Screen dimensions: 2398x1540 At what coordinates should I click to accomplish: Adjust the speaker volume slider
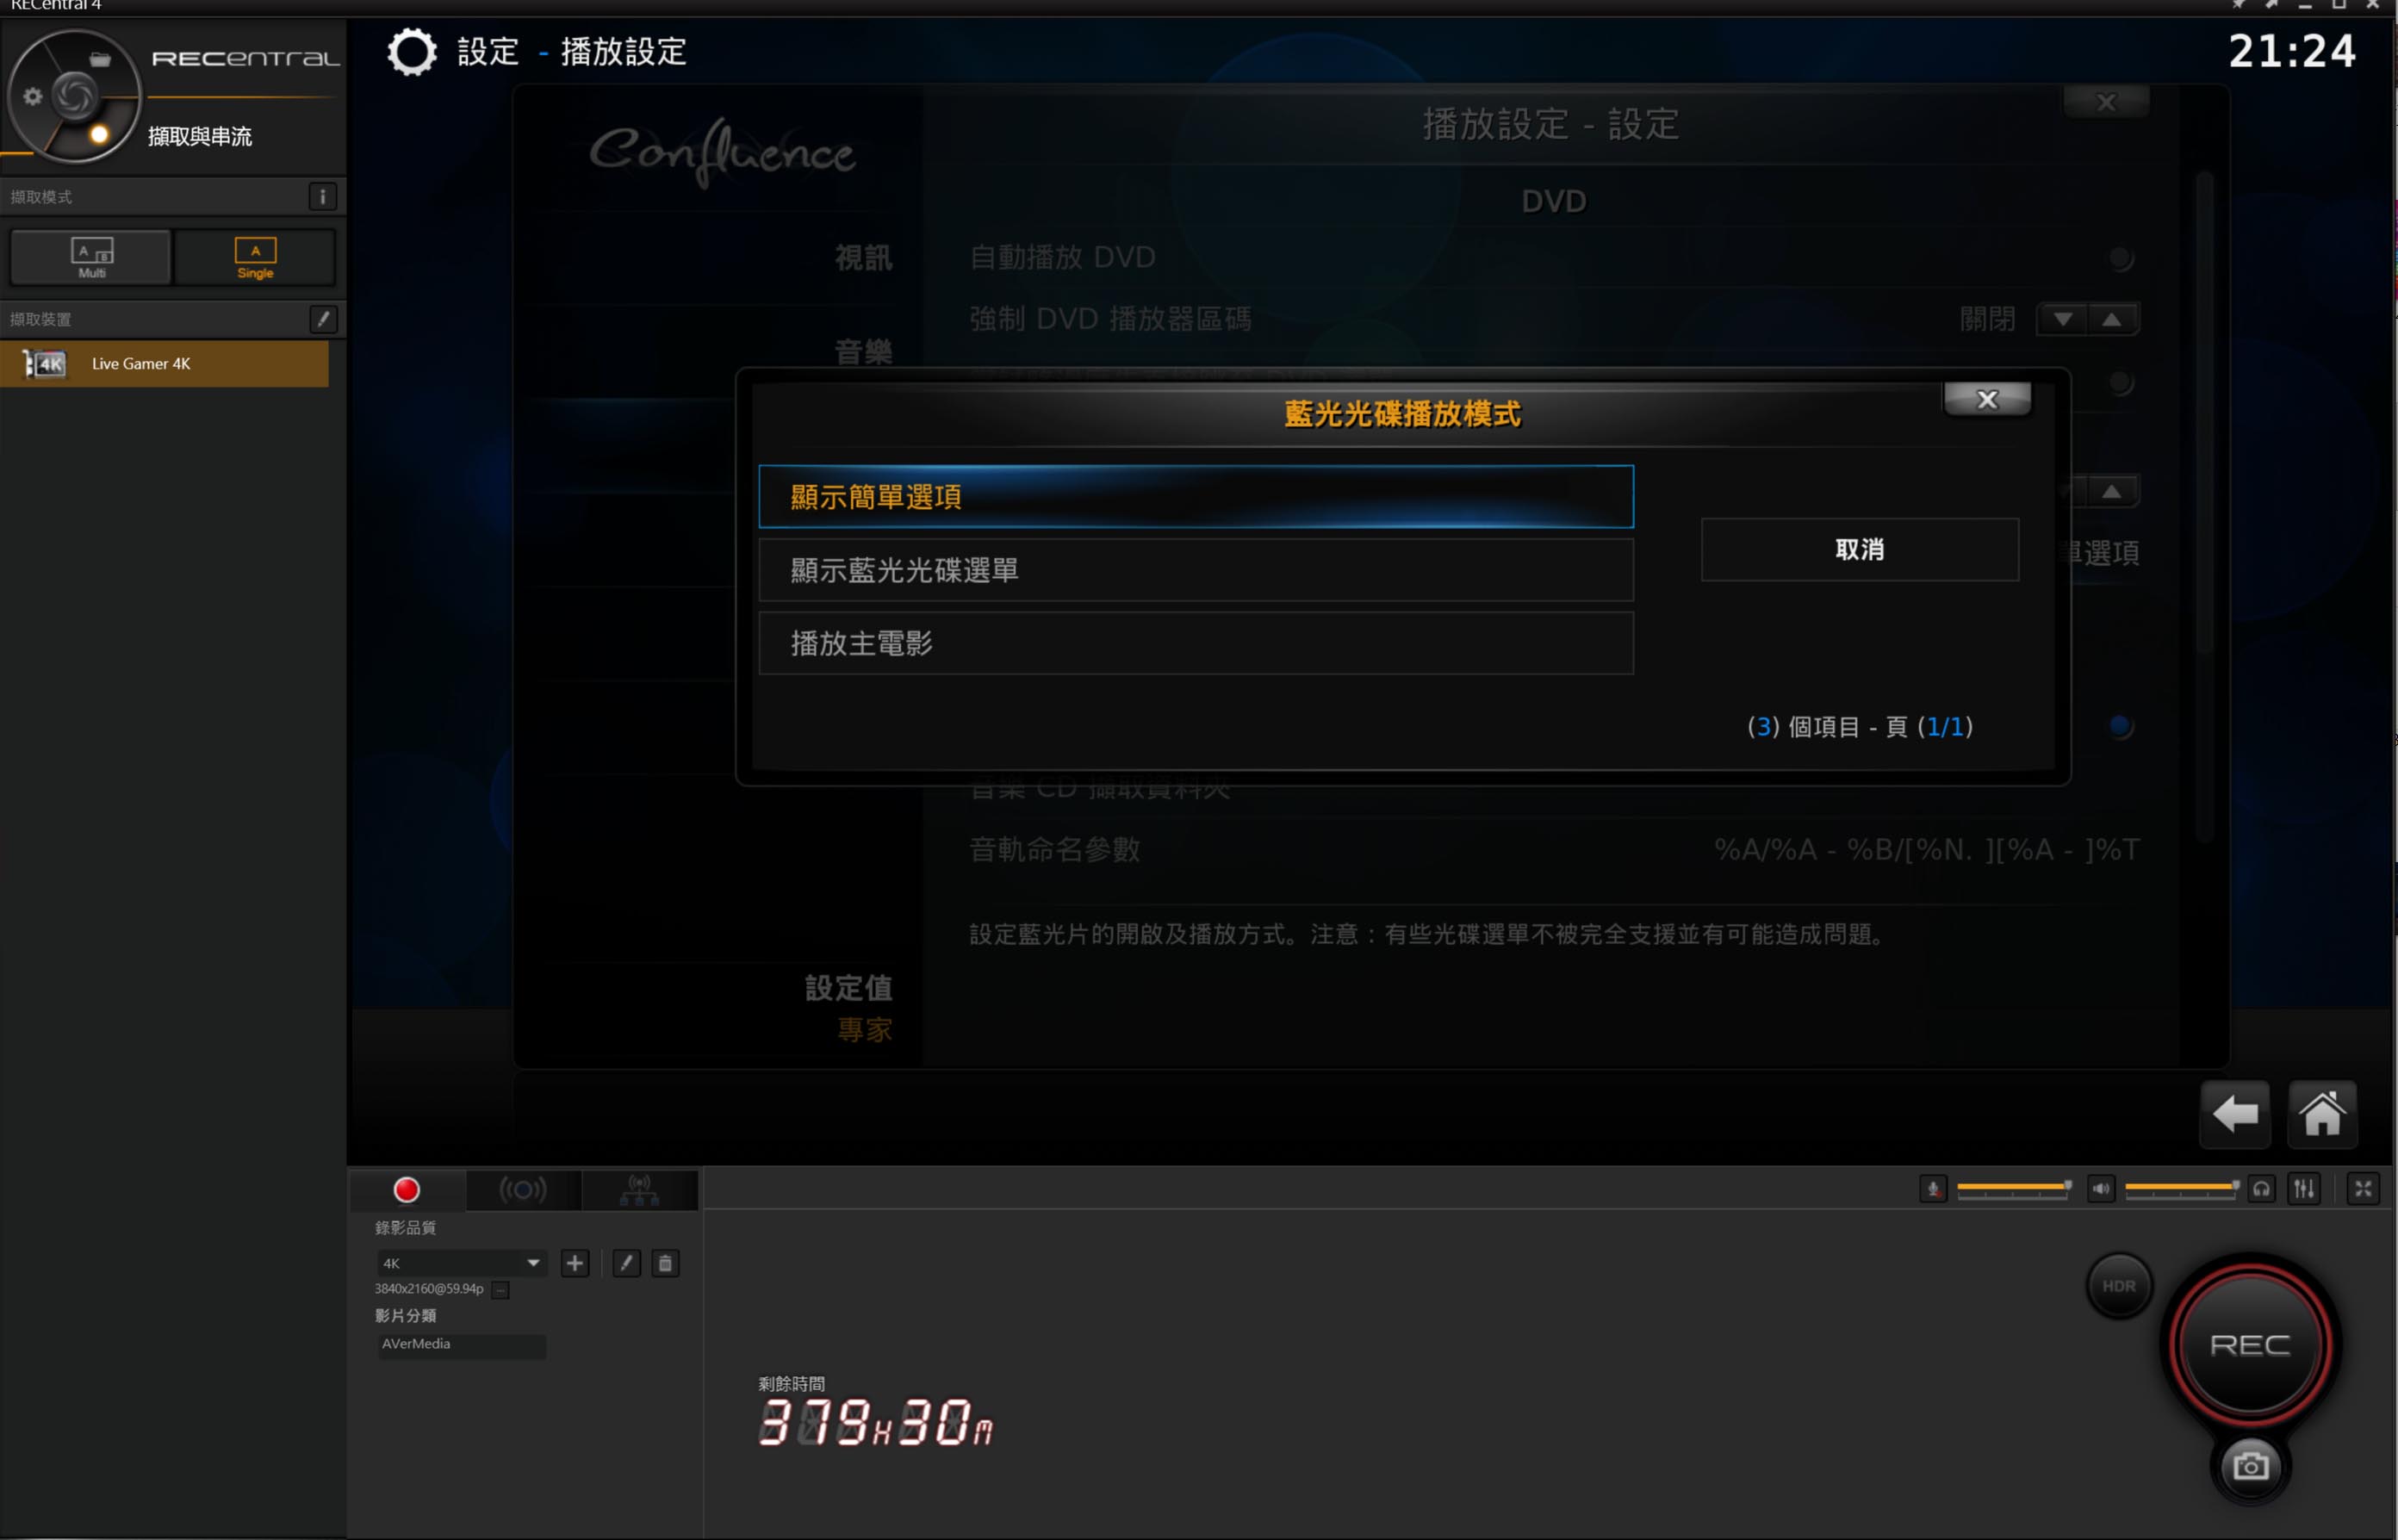2181,1187
